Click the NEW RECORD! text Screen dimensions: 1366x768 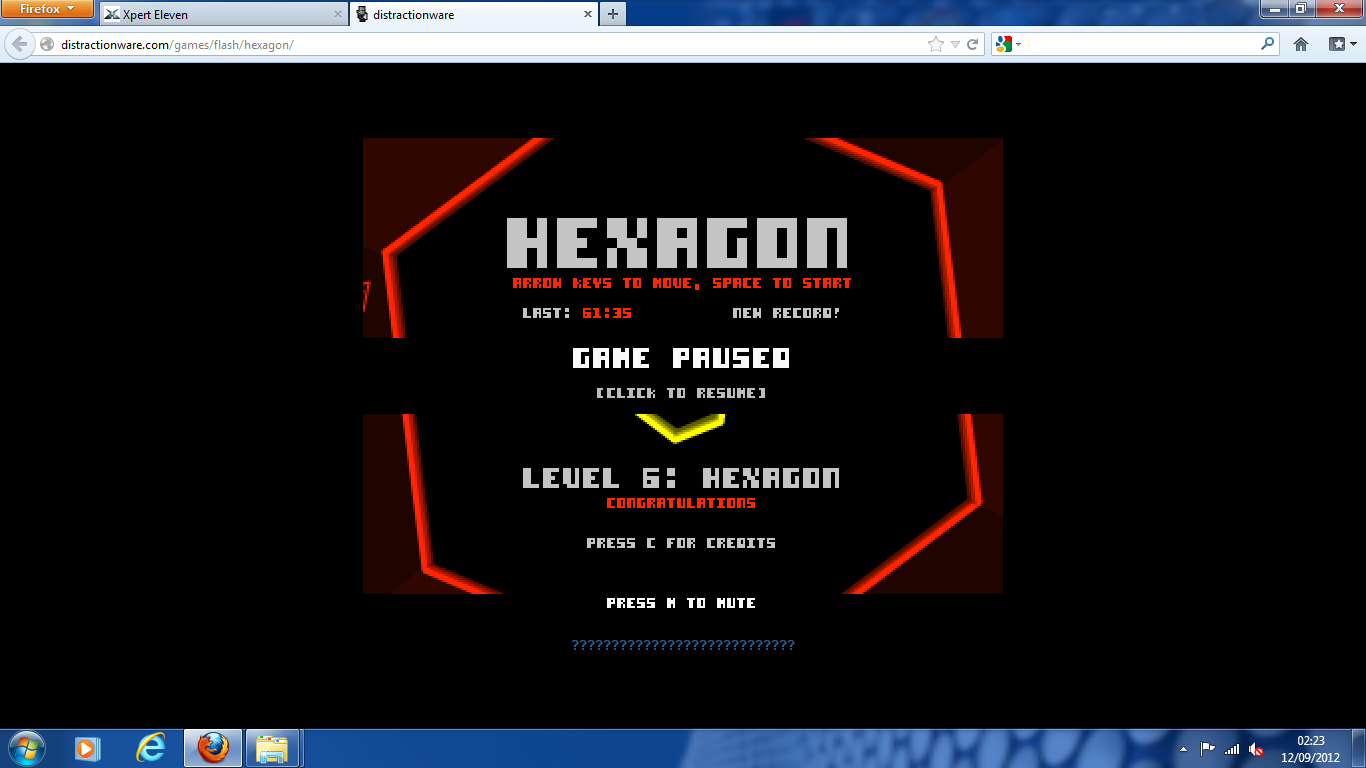click(787, 313)
